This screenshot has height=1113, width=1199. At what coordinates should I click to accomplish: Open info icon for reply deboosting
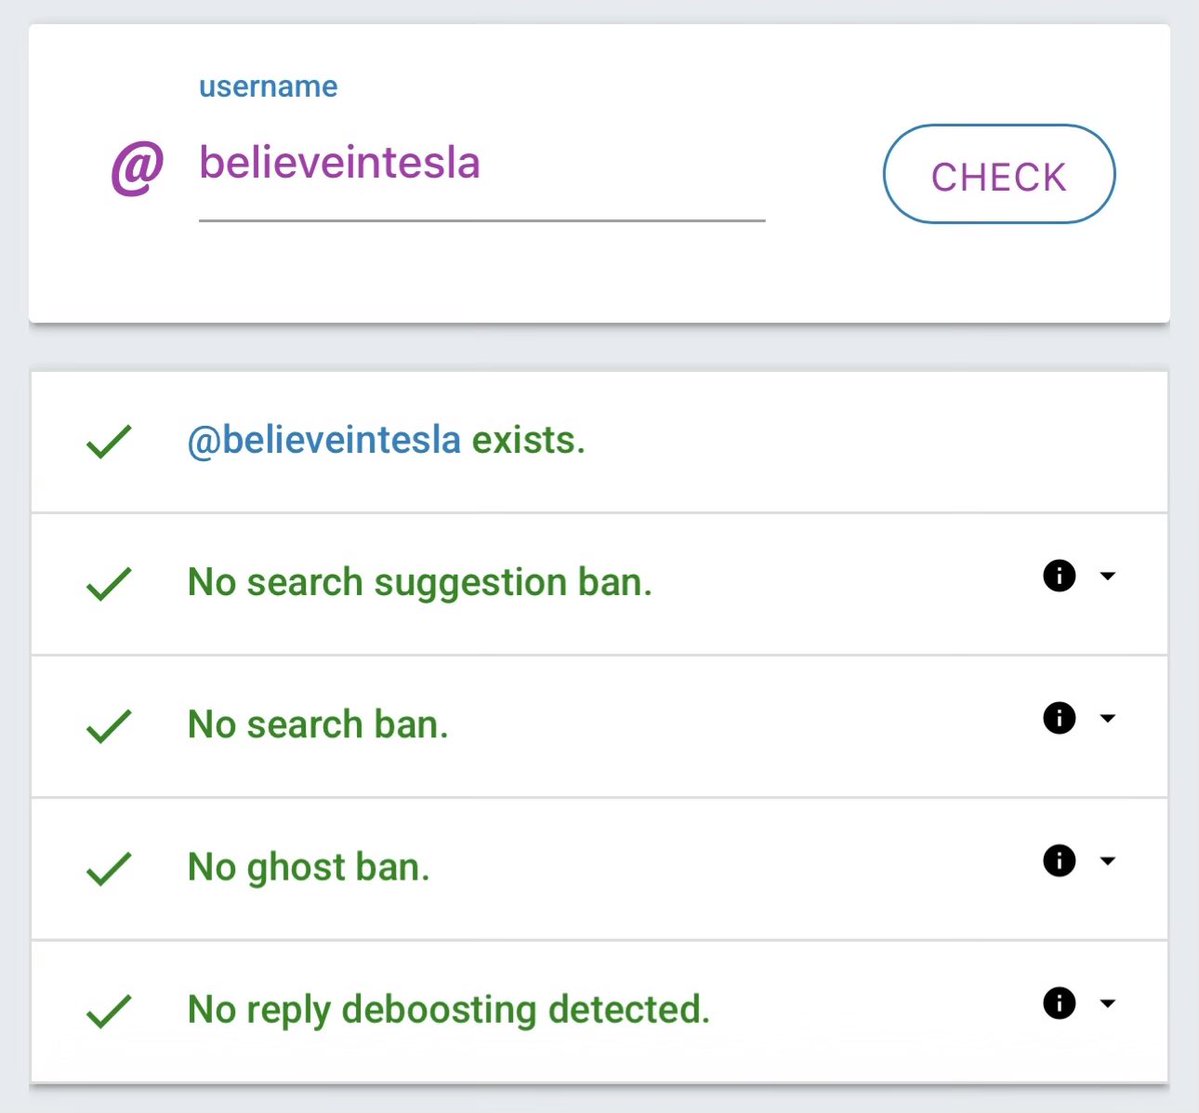pyautogui.click(x=1059, y=1003)
